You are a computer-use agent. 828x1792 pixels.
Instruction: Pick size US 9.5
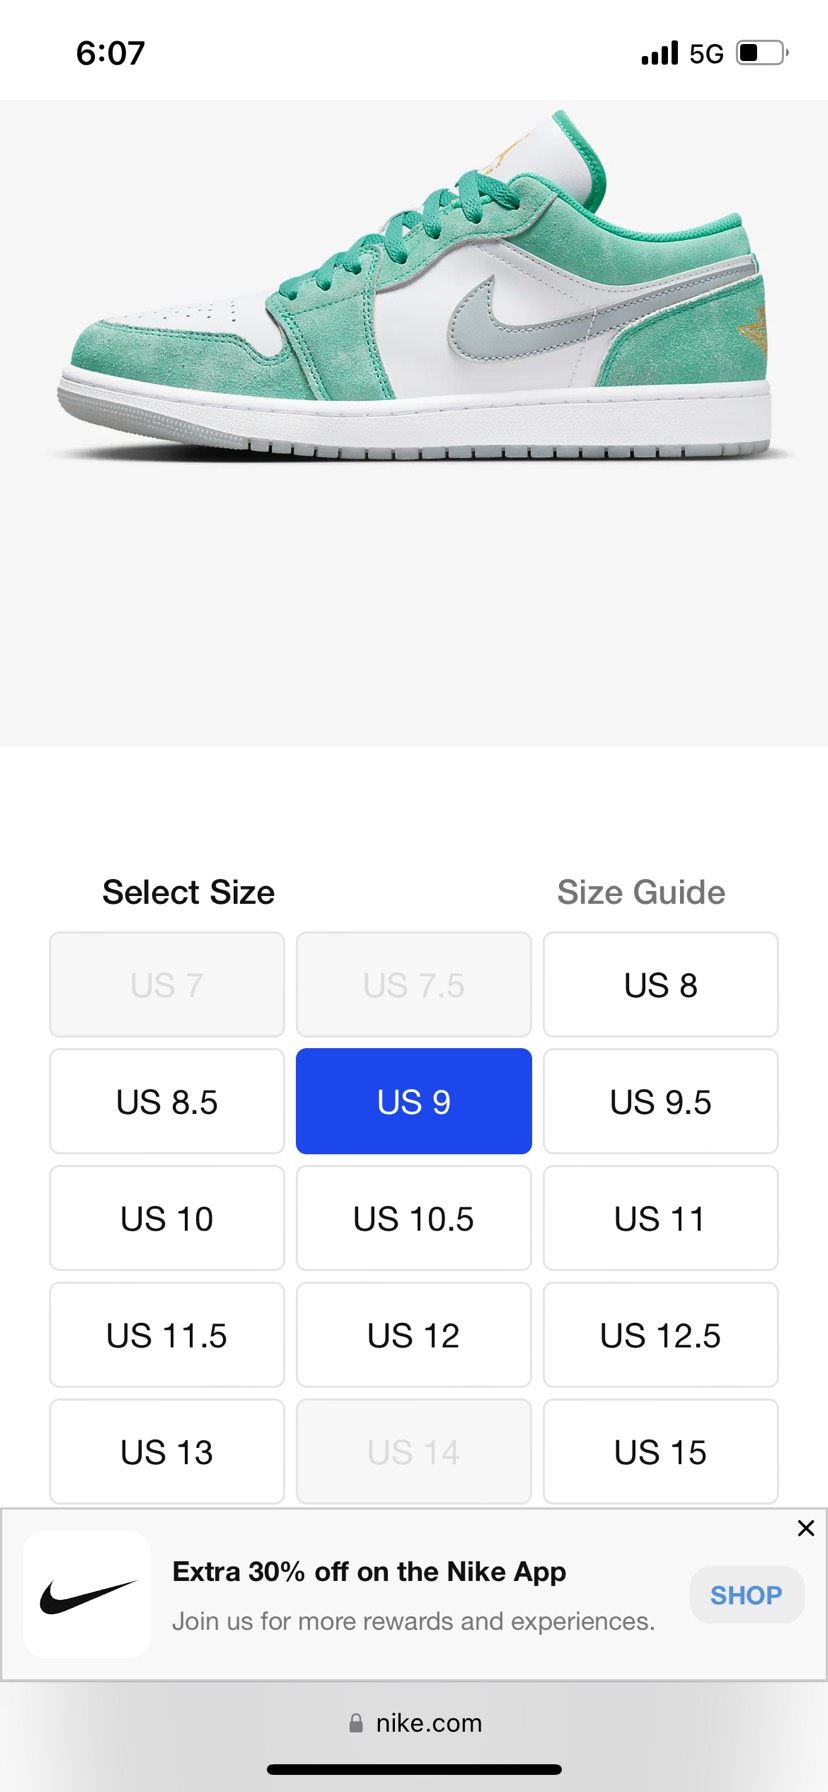660,1102
